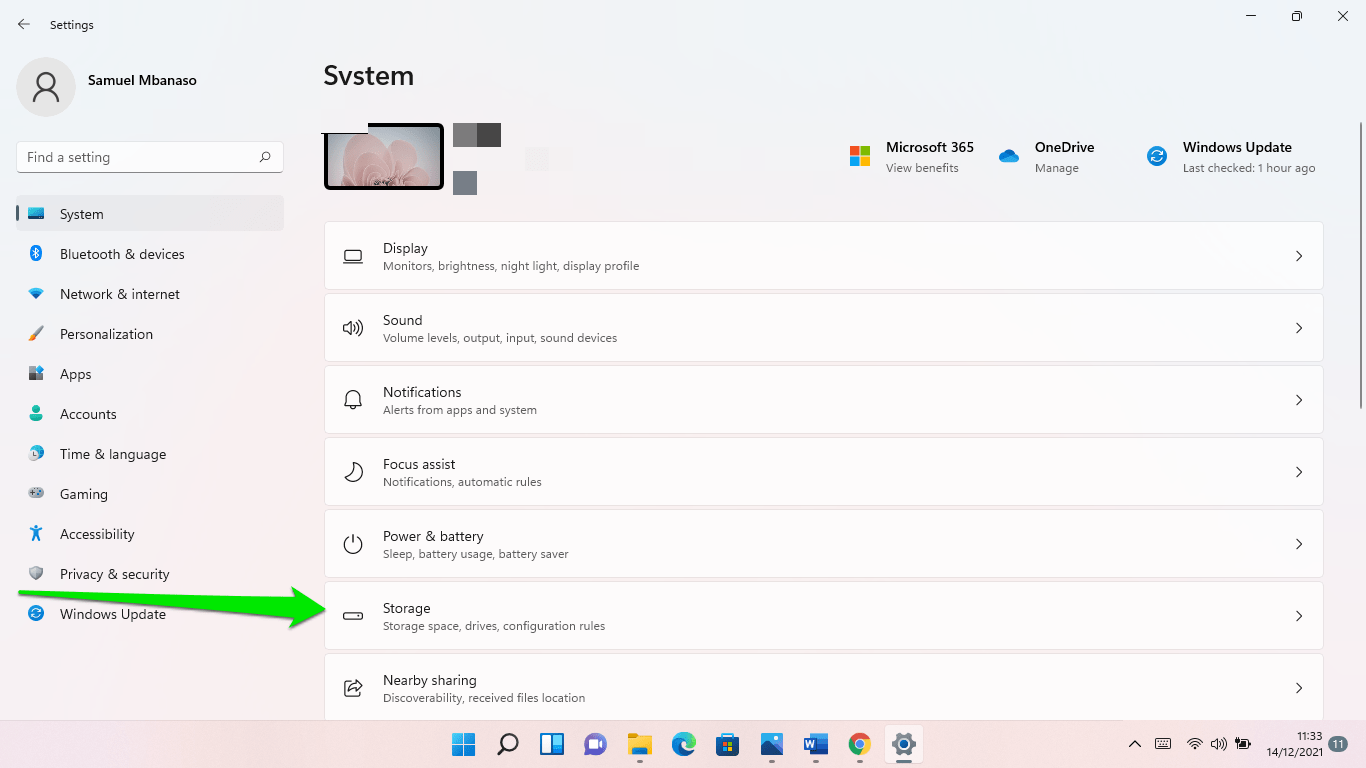Viewport: 1366px width, 768px height.
Task: Open taskbar Search
Action: (x=508, y=744)
